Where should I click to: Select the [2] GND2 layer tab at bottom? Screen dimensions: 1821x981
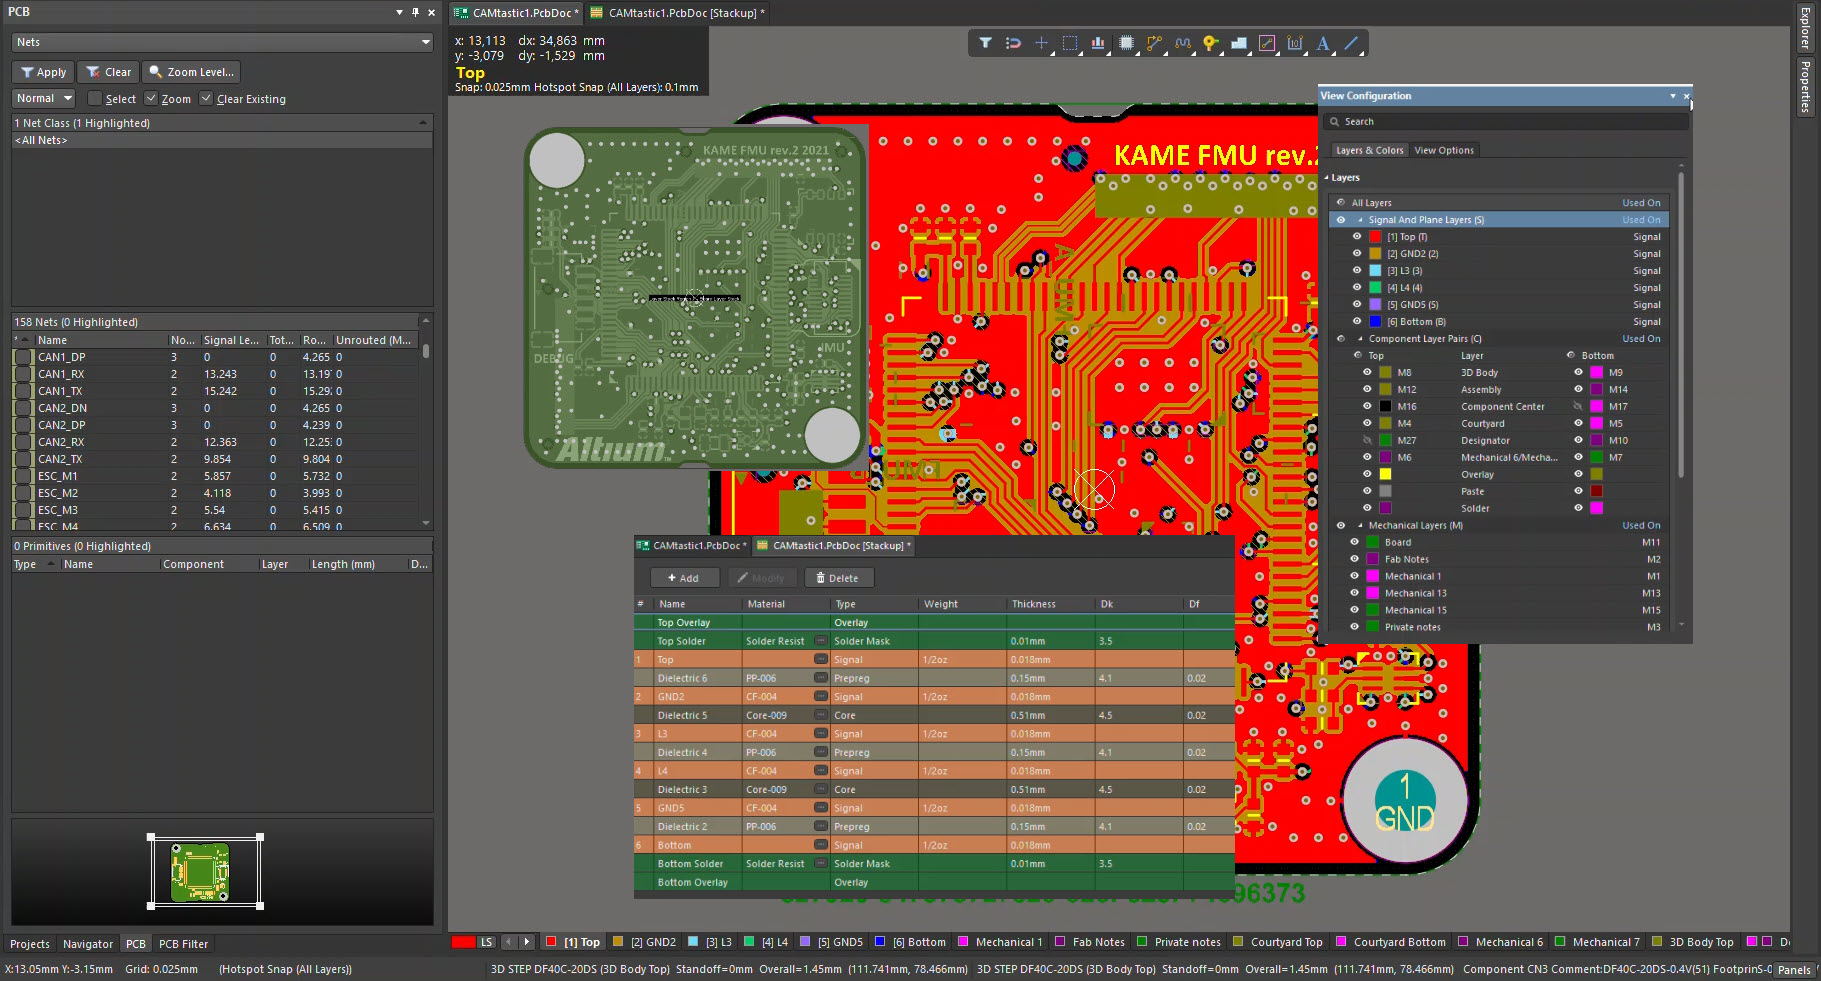tap(645, 942)
